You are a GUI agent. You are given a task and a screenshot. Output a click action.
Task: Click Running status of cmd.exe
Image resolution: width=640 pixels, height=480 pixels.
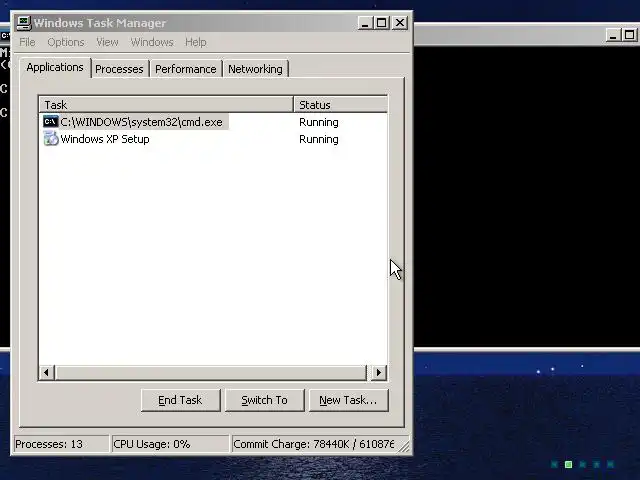pos(319,122)
